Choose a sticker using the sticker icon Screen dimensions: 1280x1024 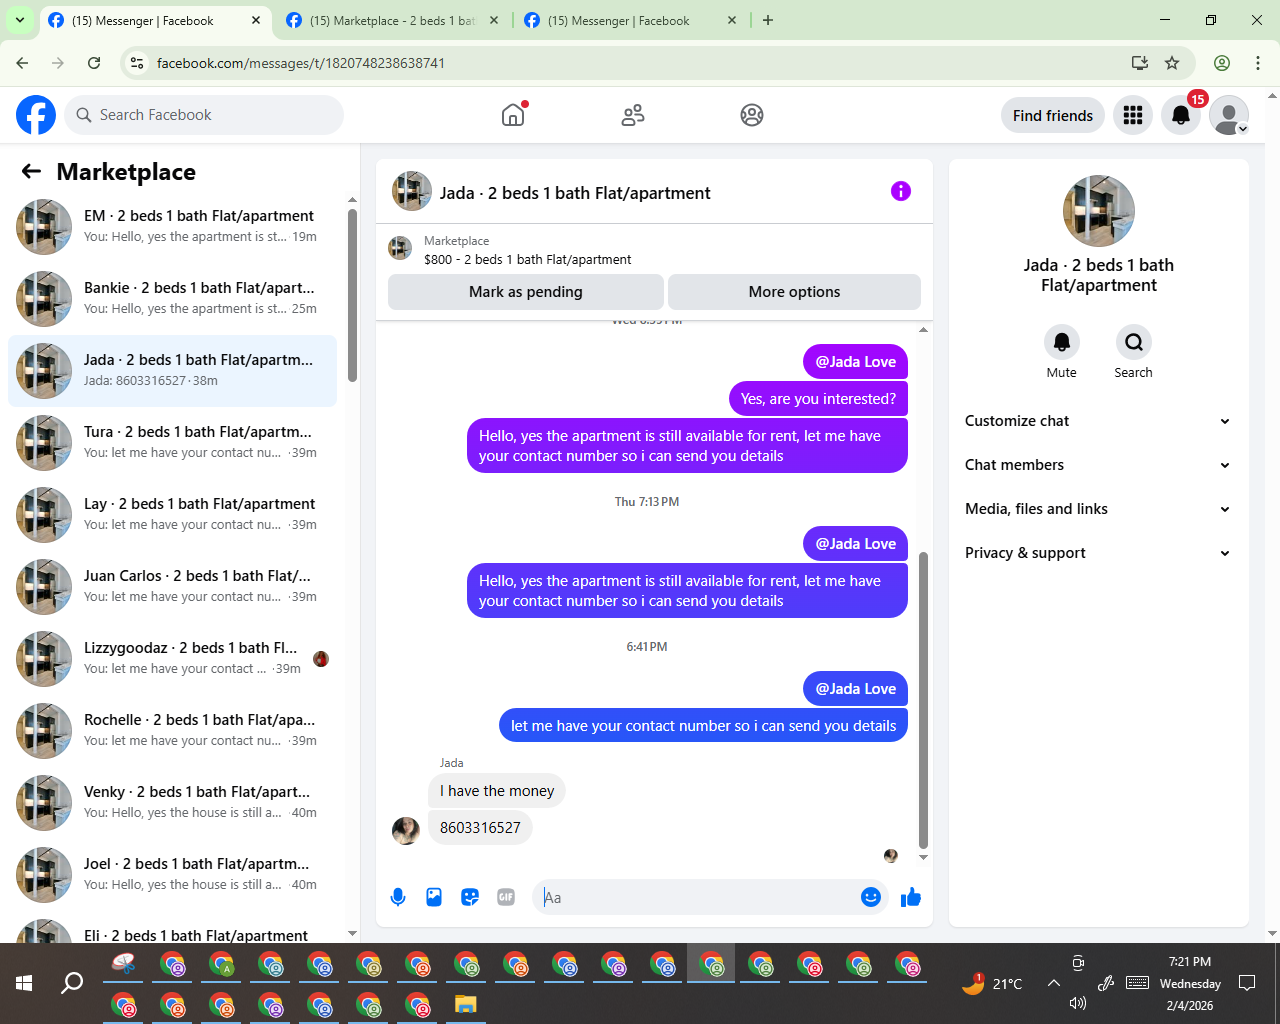click(x=470, y=897)
